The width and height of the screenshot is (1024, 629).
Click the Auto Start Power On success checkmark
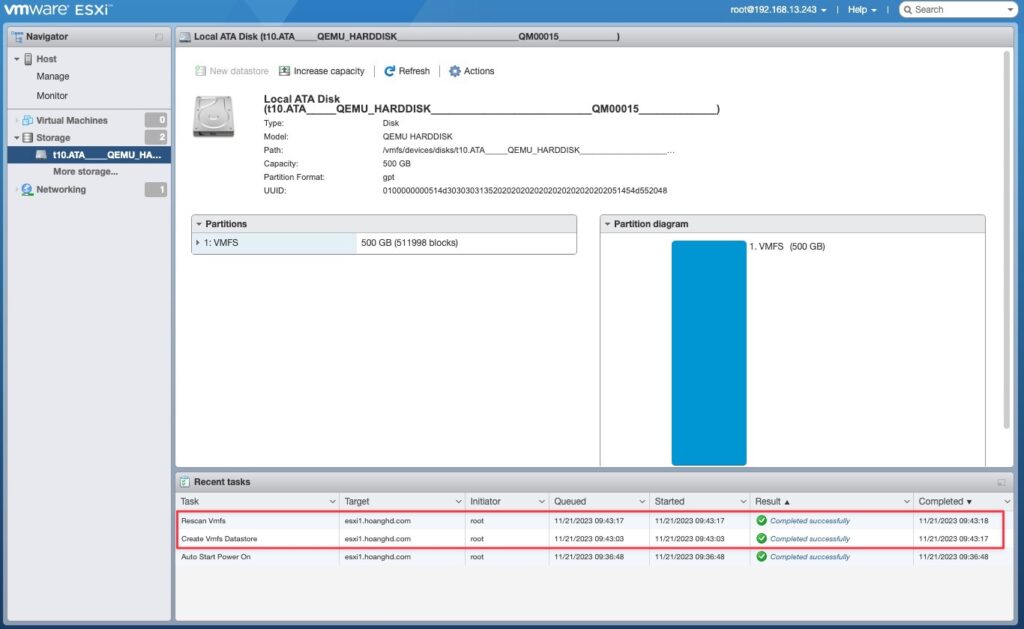coord(761,556)
